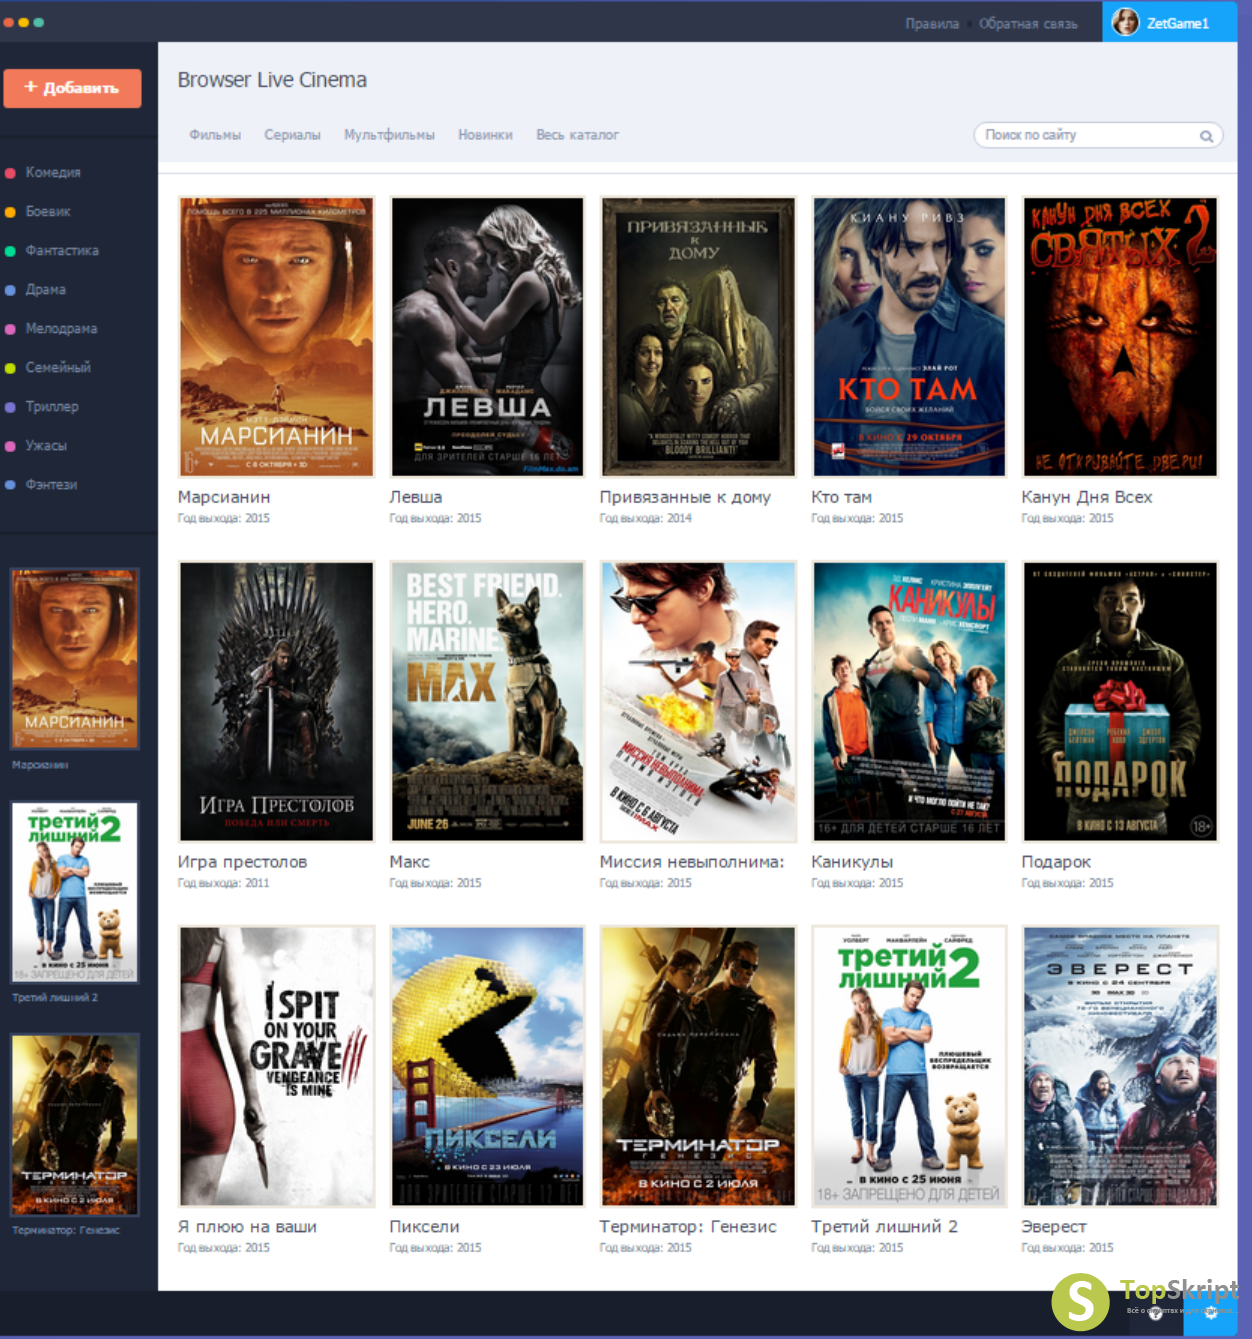Click the Подарок title text
Viewport: 1252px width, 1339px height.
(x=1056, y=862)
